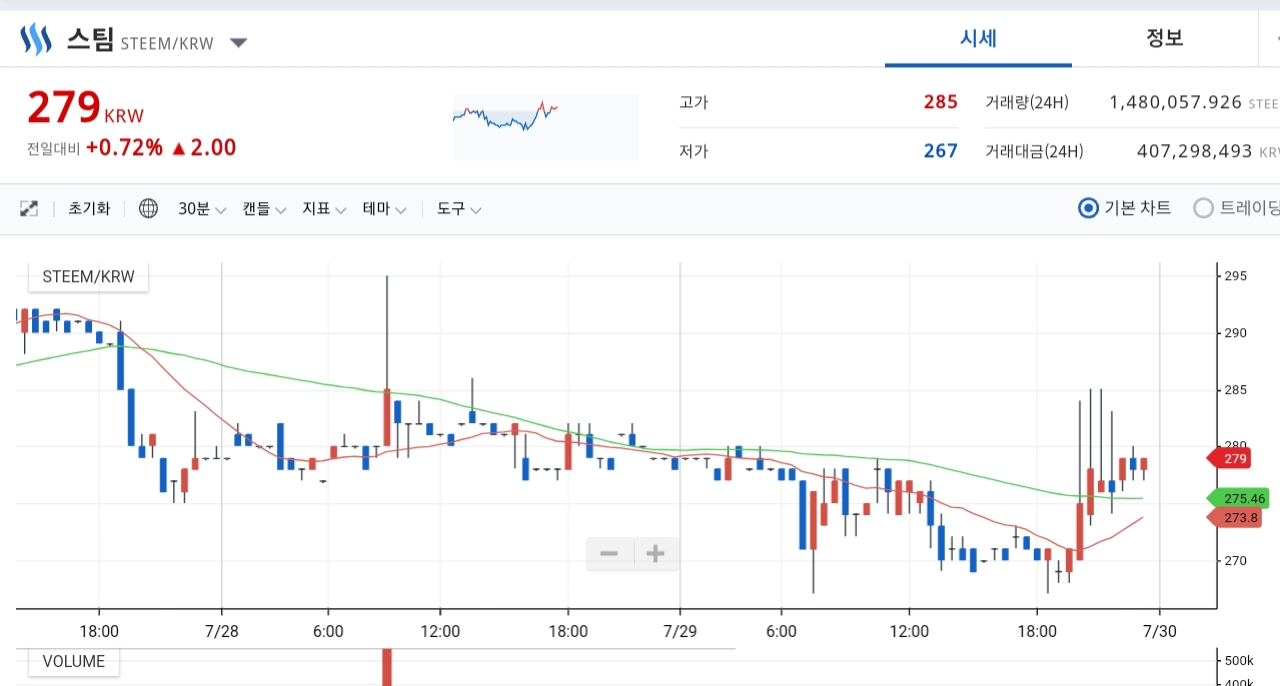The height and width of the screenshot is (686, 1280).
Task: Click the 273.8 moving average price tag
Action: pos(1238,517)
